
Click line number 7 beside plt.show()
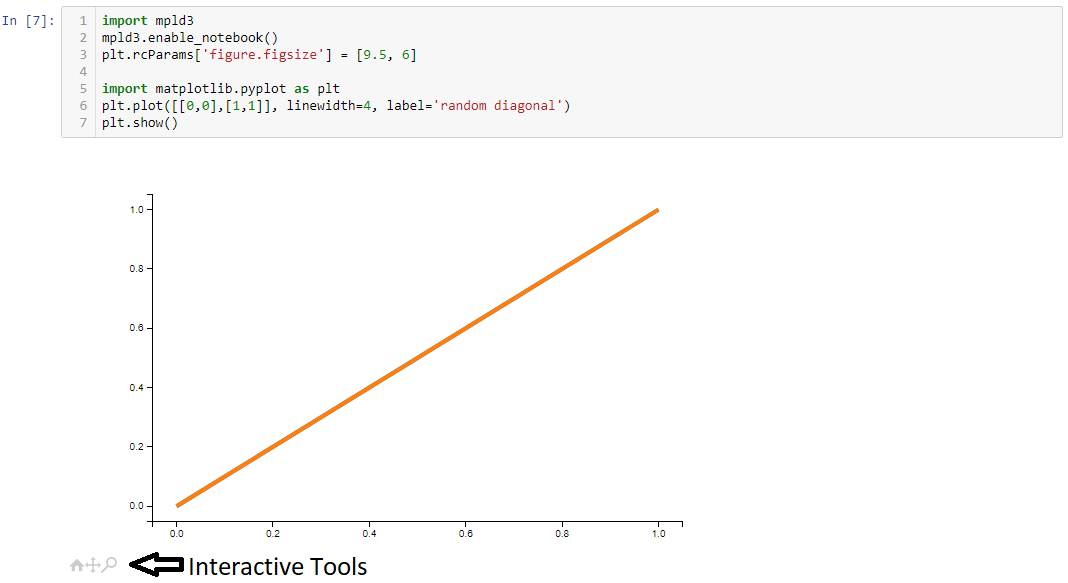[x=82, y=122]
